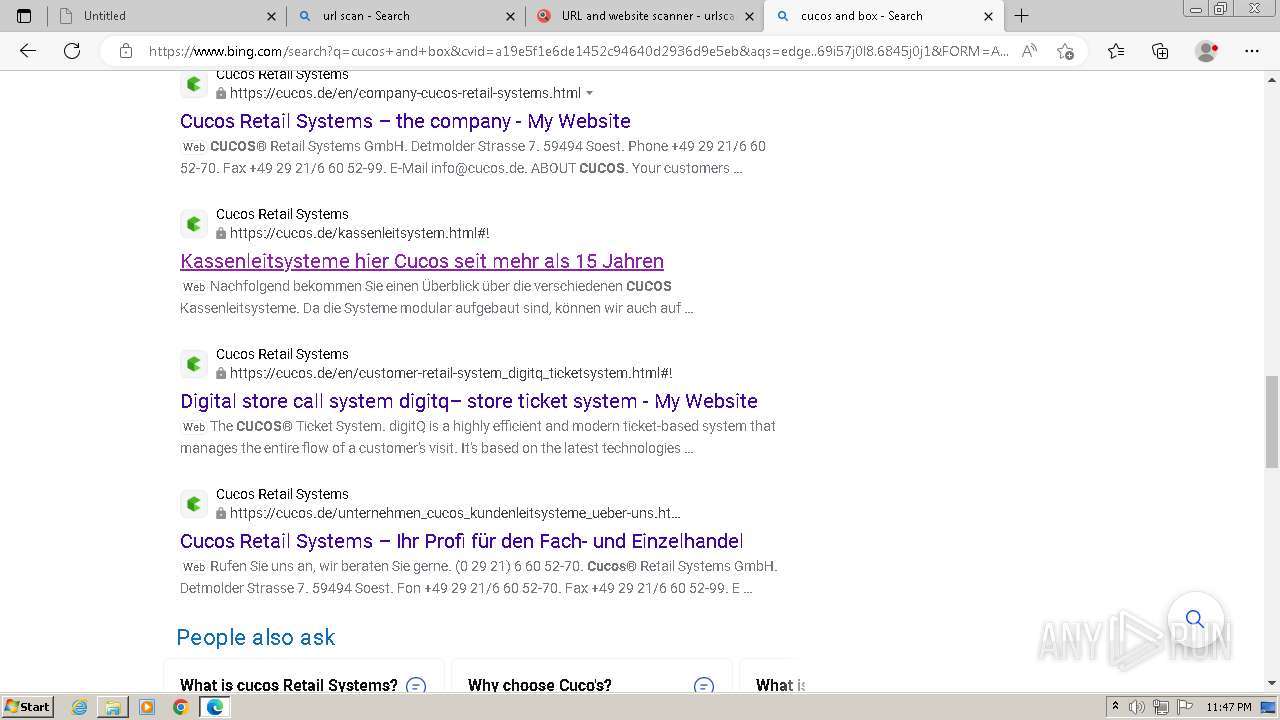Viewport: 1280px width, 720px height.
Task: Click Bing floating search magnifier button
Action: point(1195,619)
